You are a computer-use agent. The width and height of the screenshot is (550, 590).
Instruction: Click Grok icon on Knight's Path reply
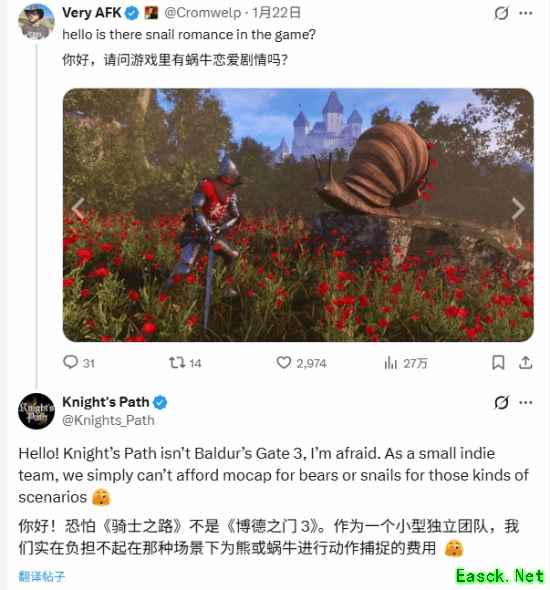[x=501, y=403]
